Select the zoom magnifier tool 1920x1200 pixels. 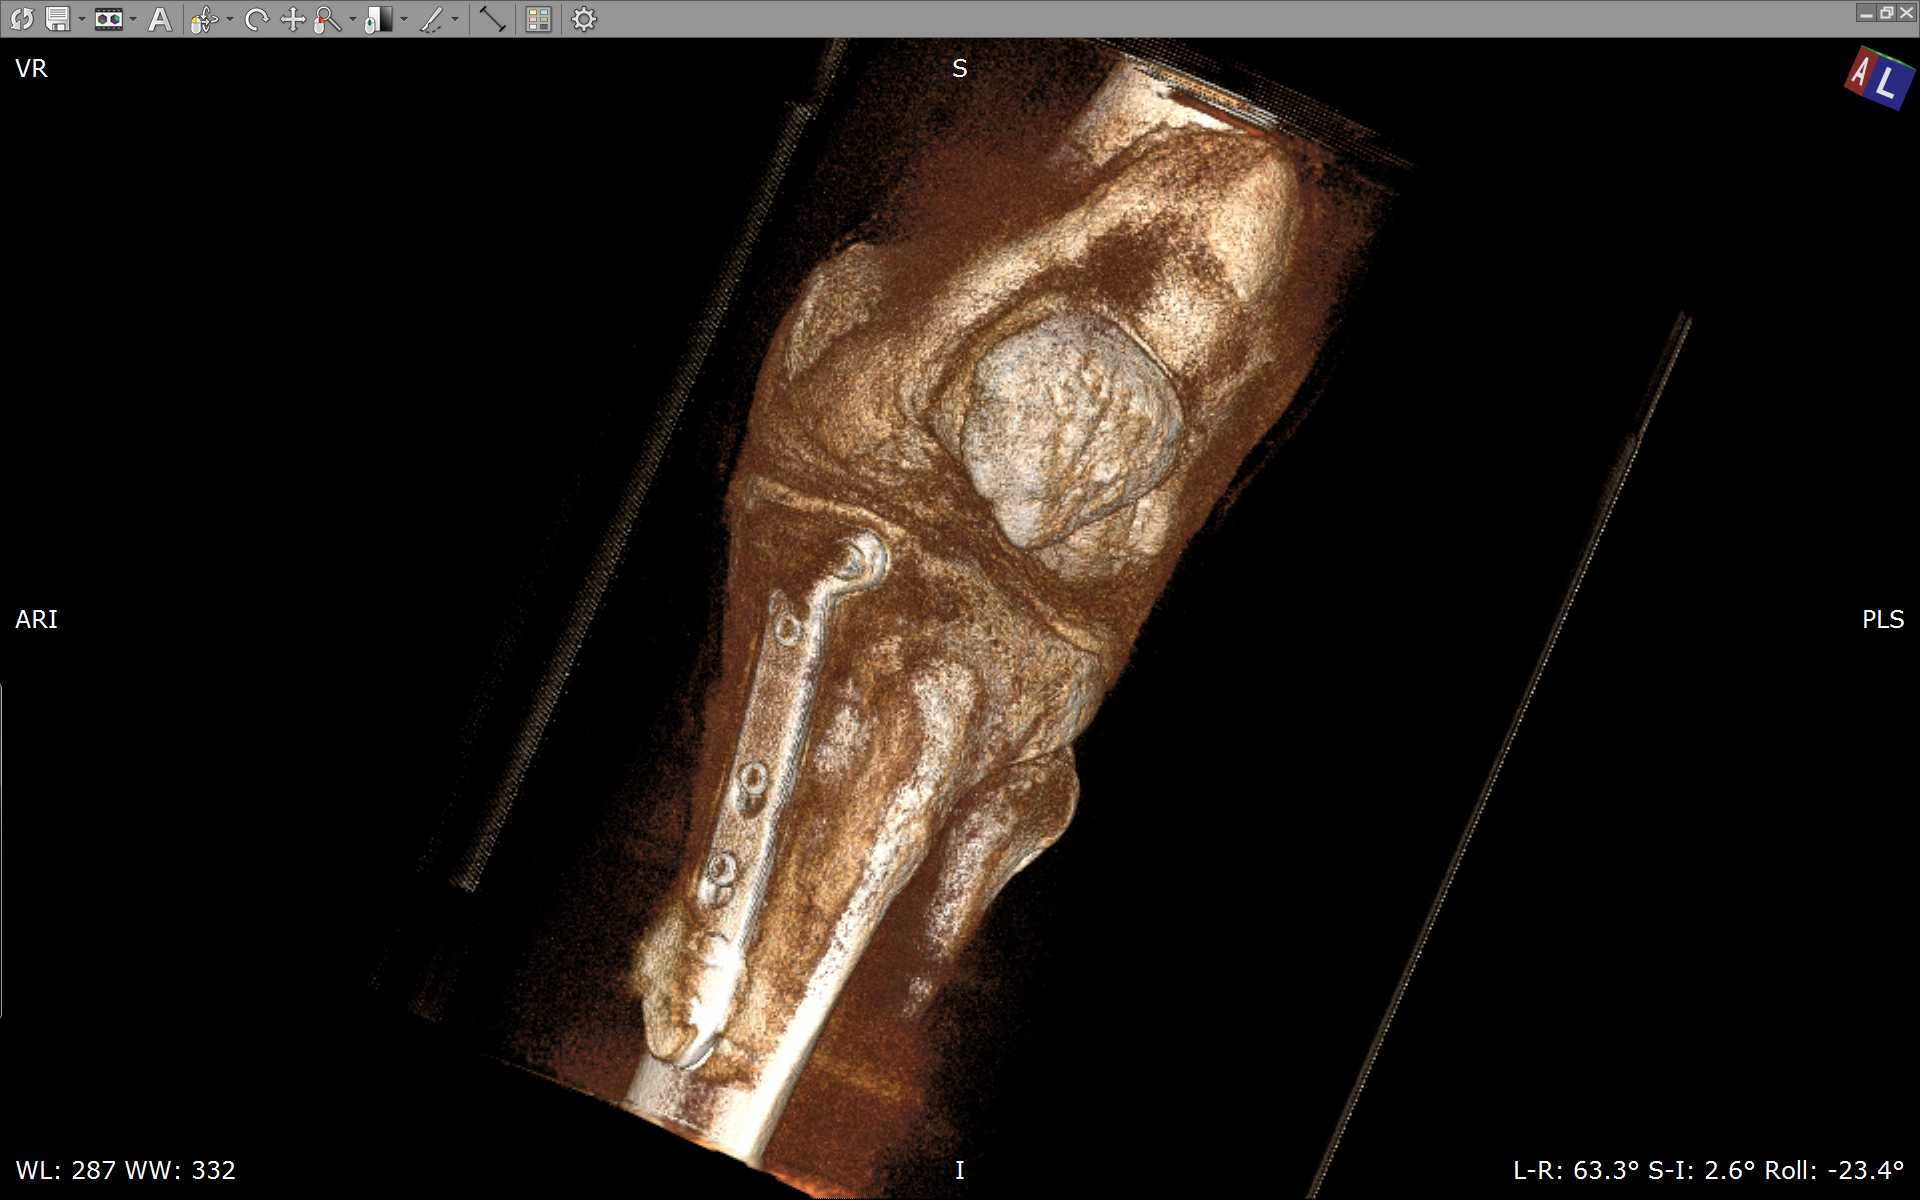[327, 19]
